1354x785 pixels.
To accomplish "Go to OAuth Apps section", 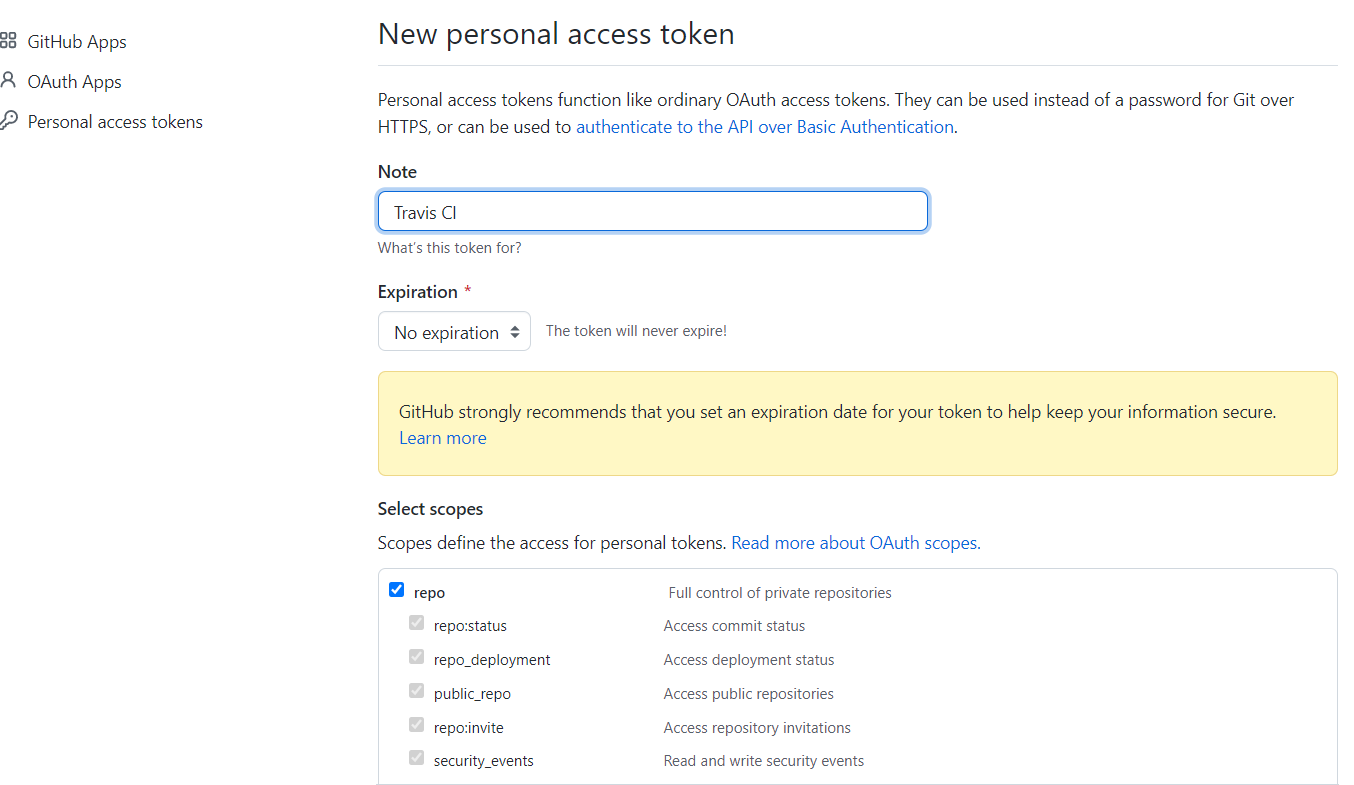I will 74,82.
